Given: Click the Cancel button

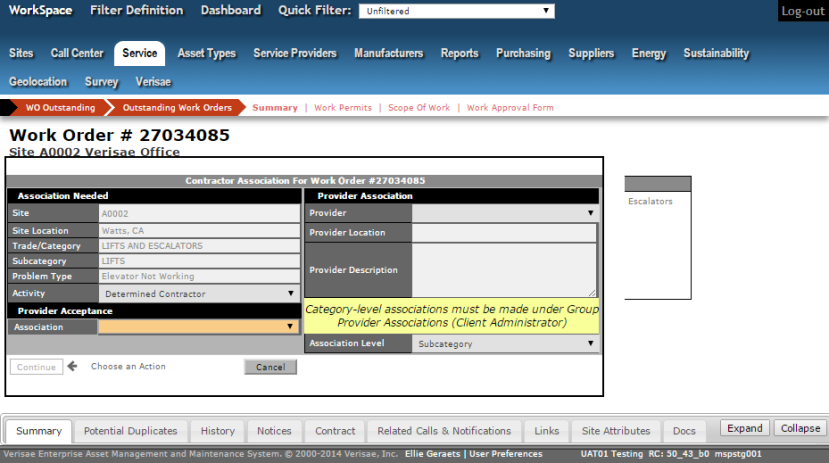Looking at the screenshot, I should (x=270, y=367).
